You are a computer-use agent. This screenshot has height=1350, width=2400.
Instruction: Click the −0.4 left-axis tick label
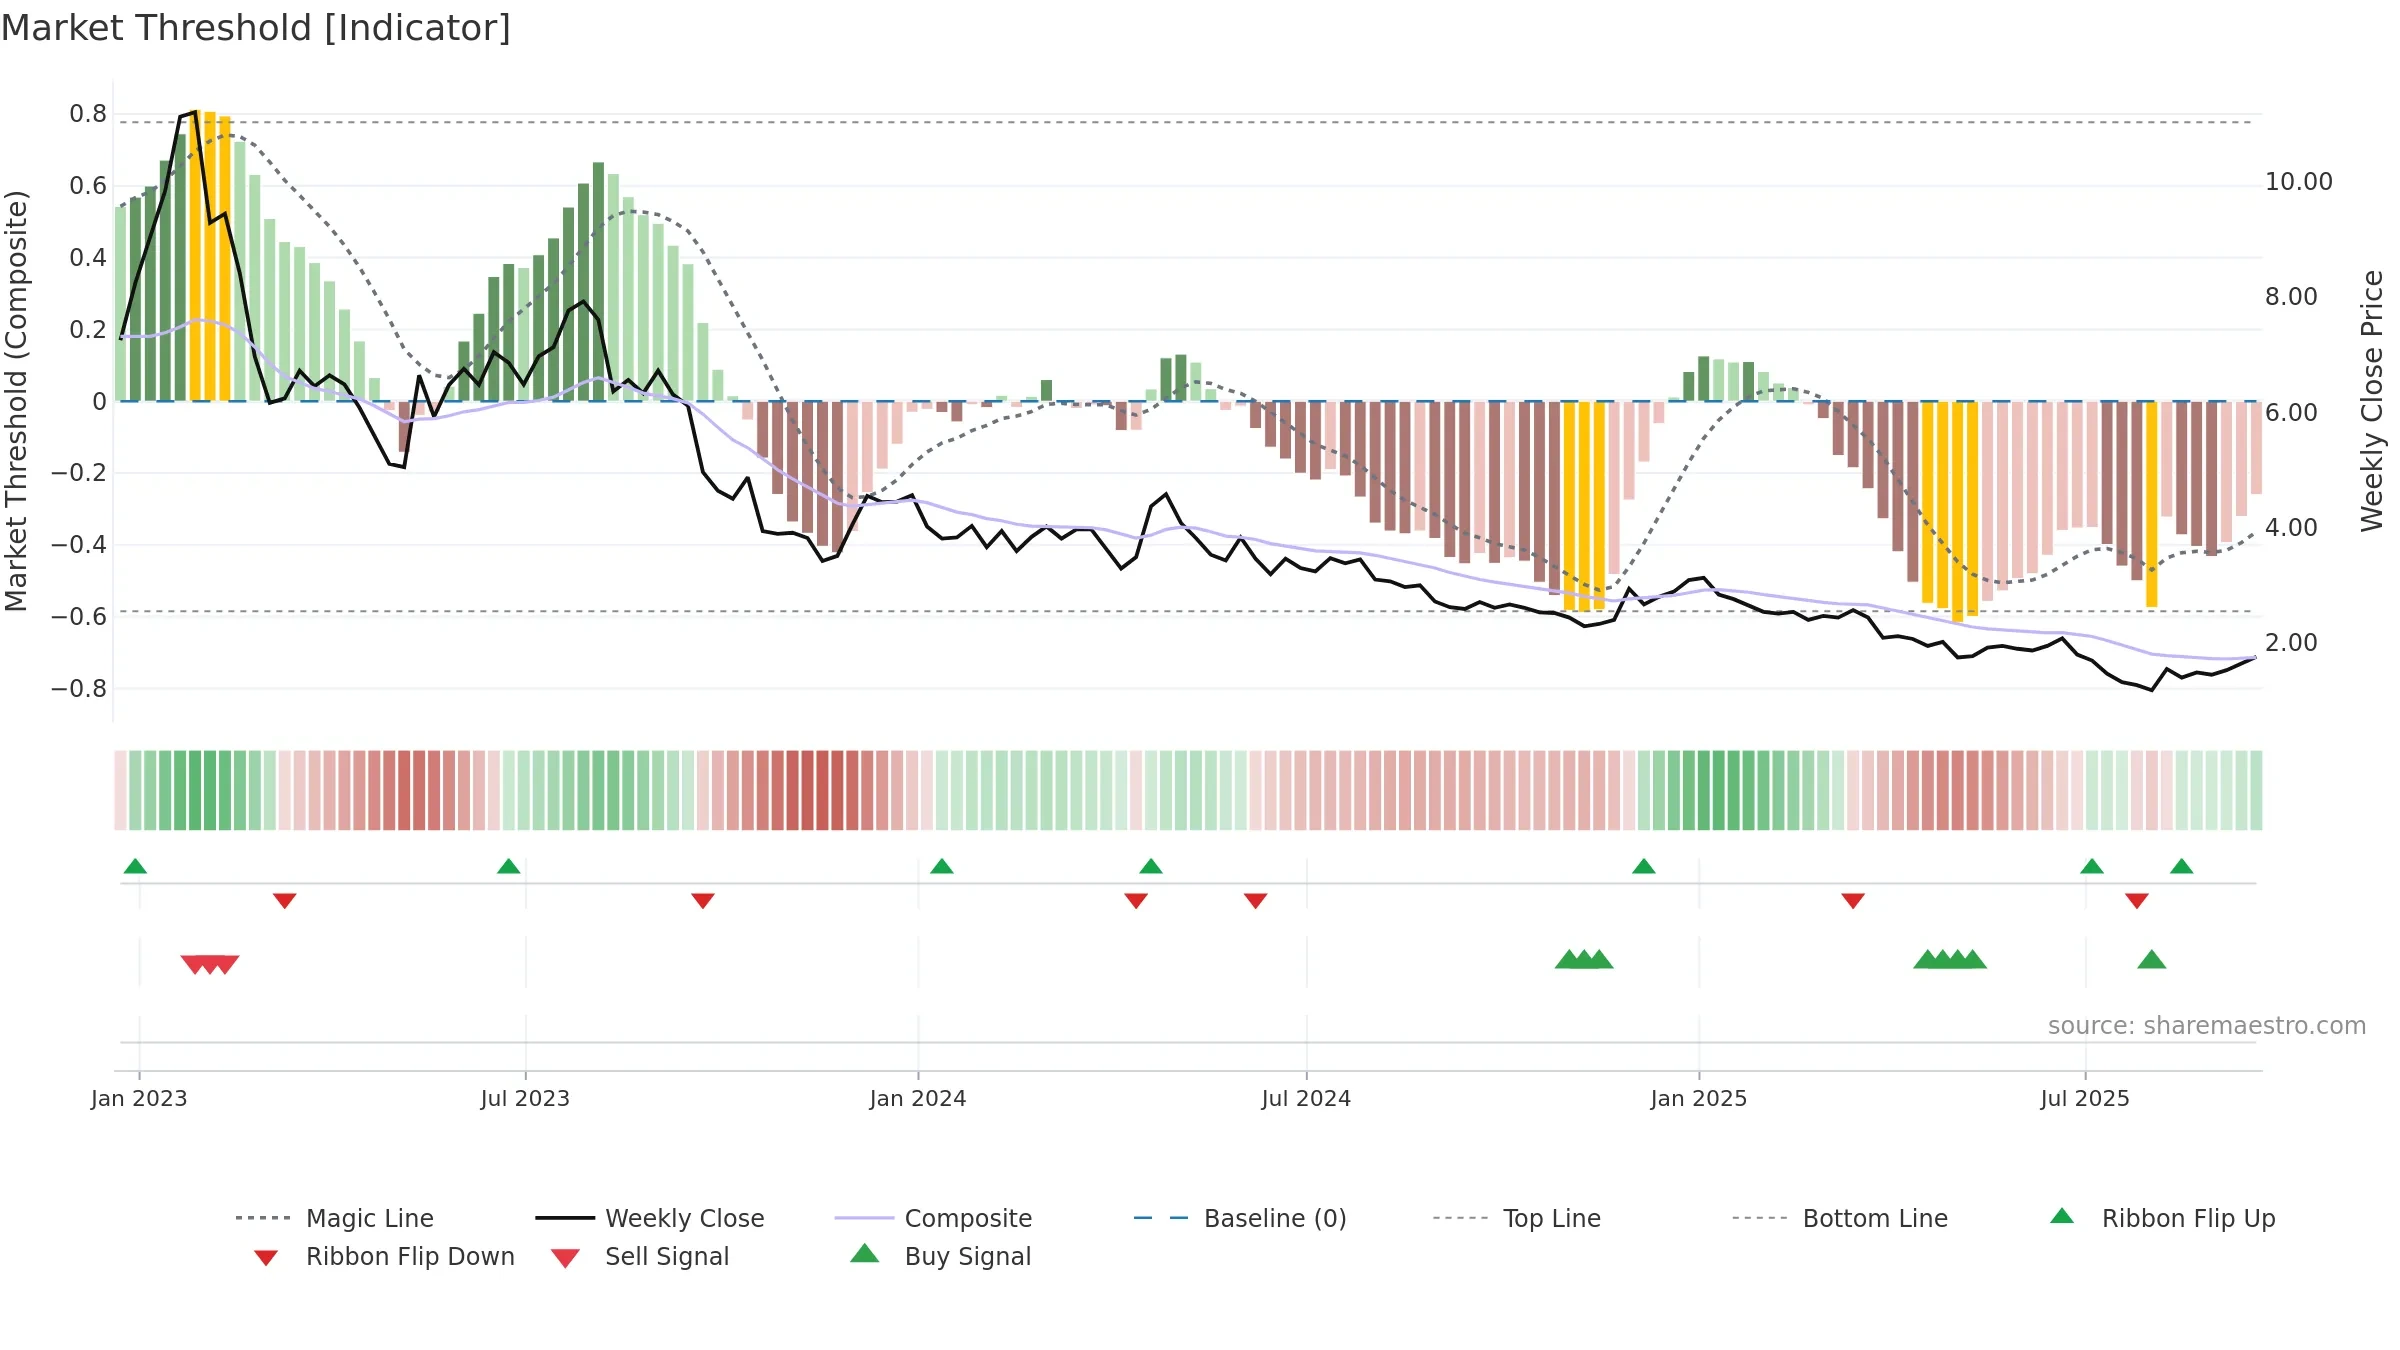click(x=79, y=545)
